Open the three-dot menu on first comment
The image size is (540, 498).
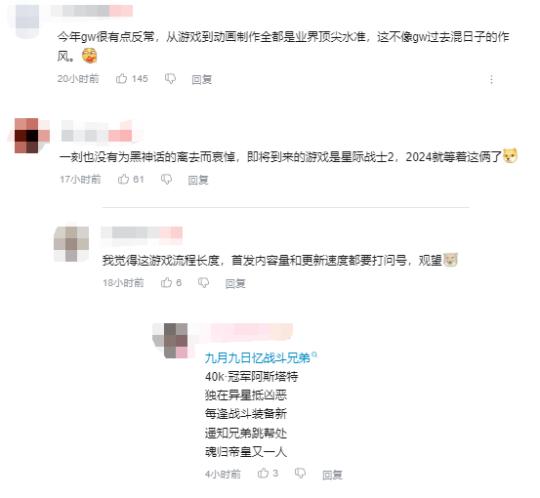click(x=491, y=80)
